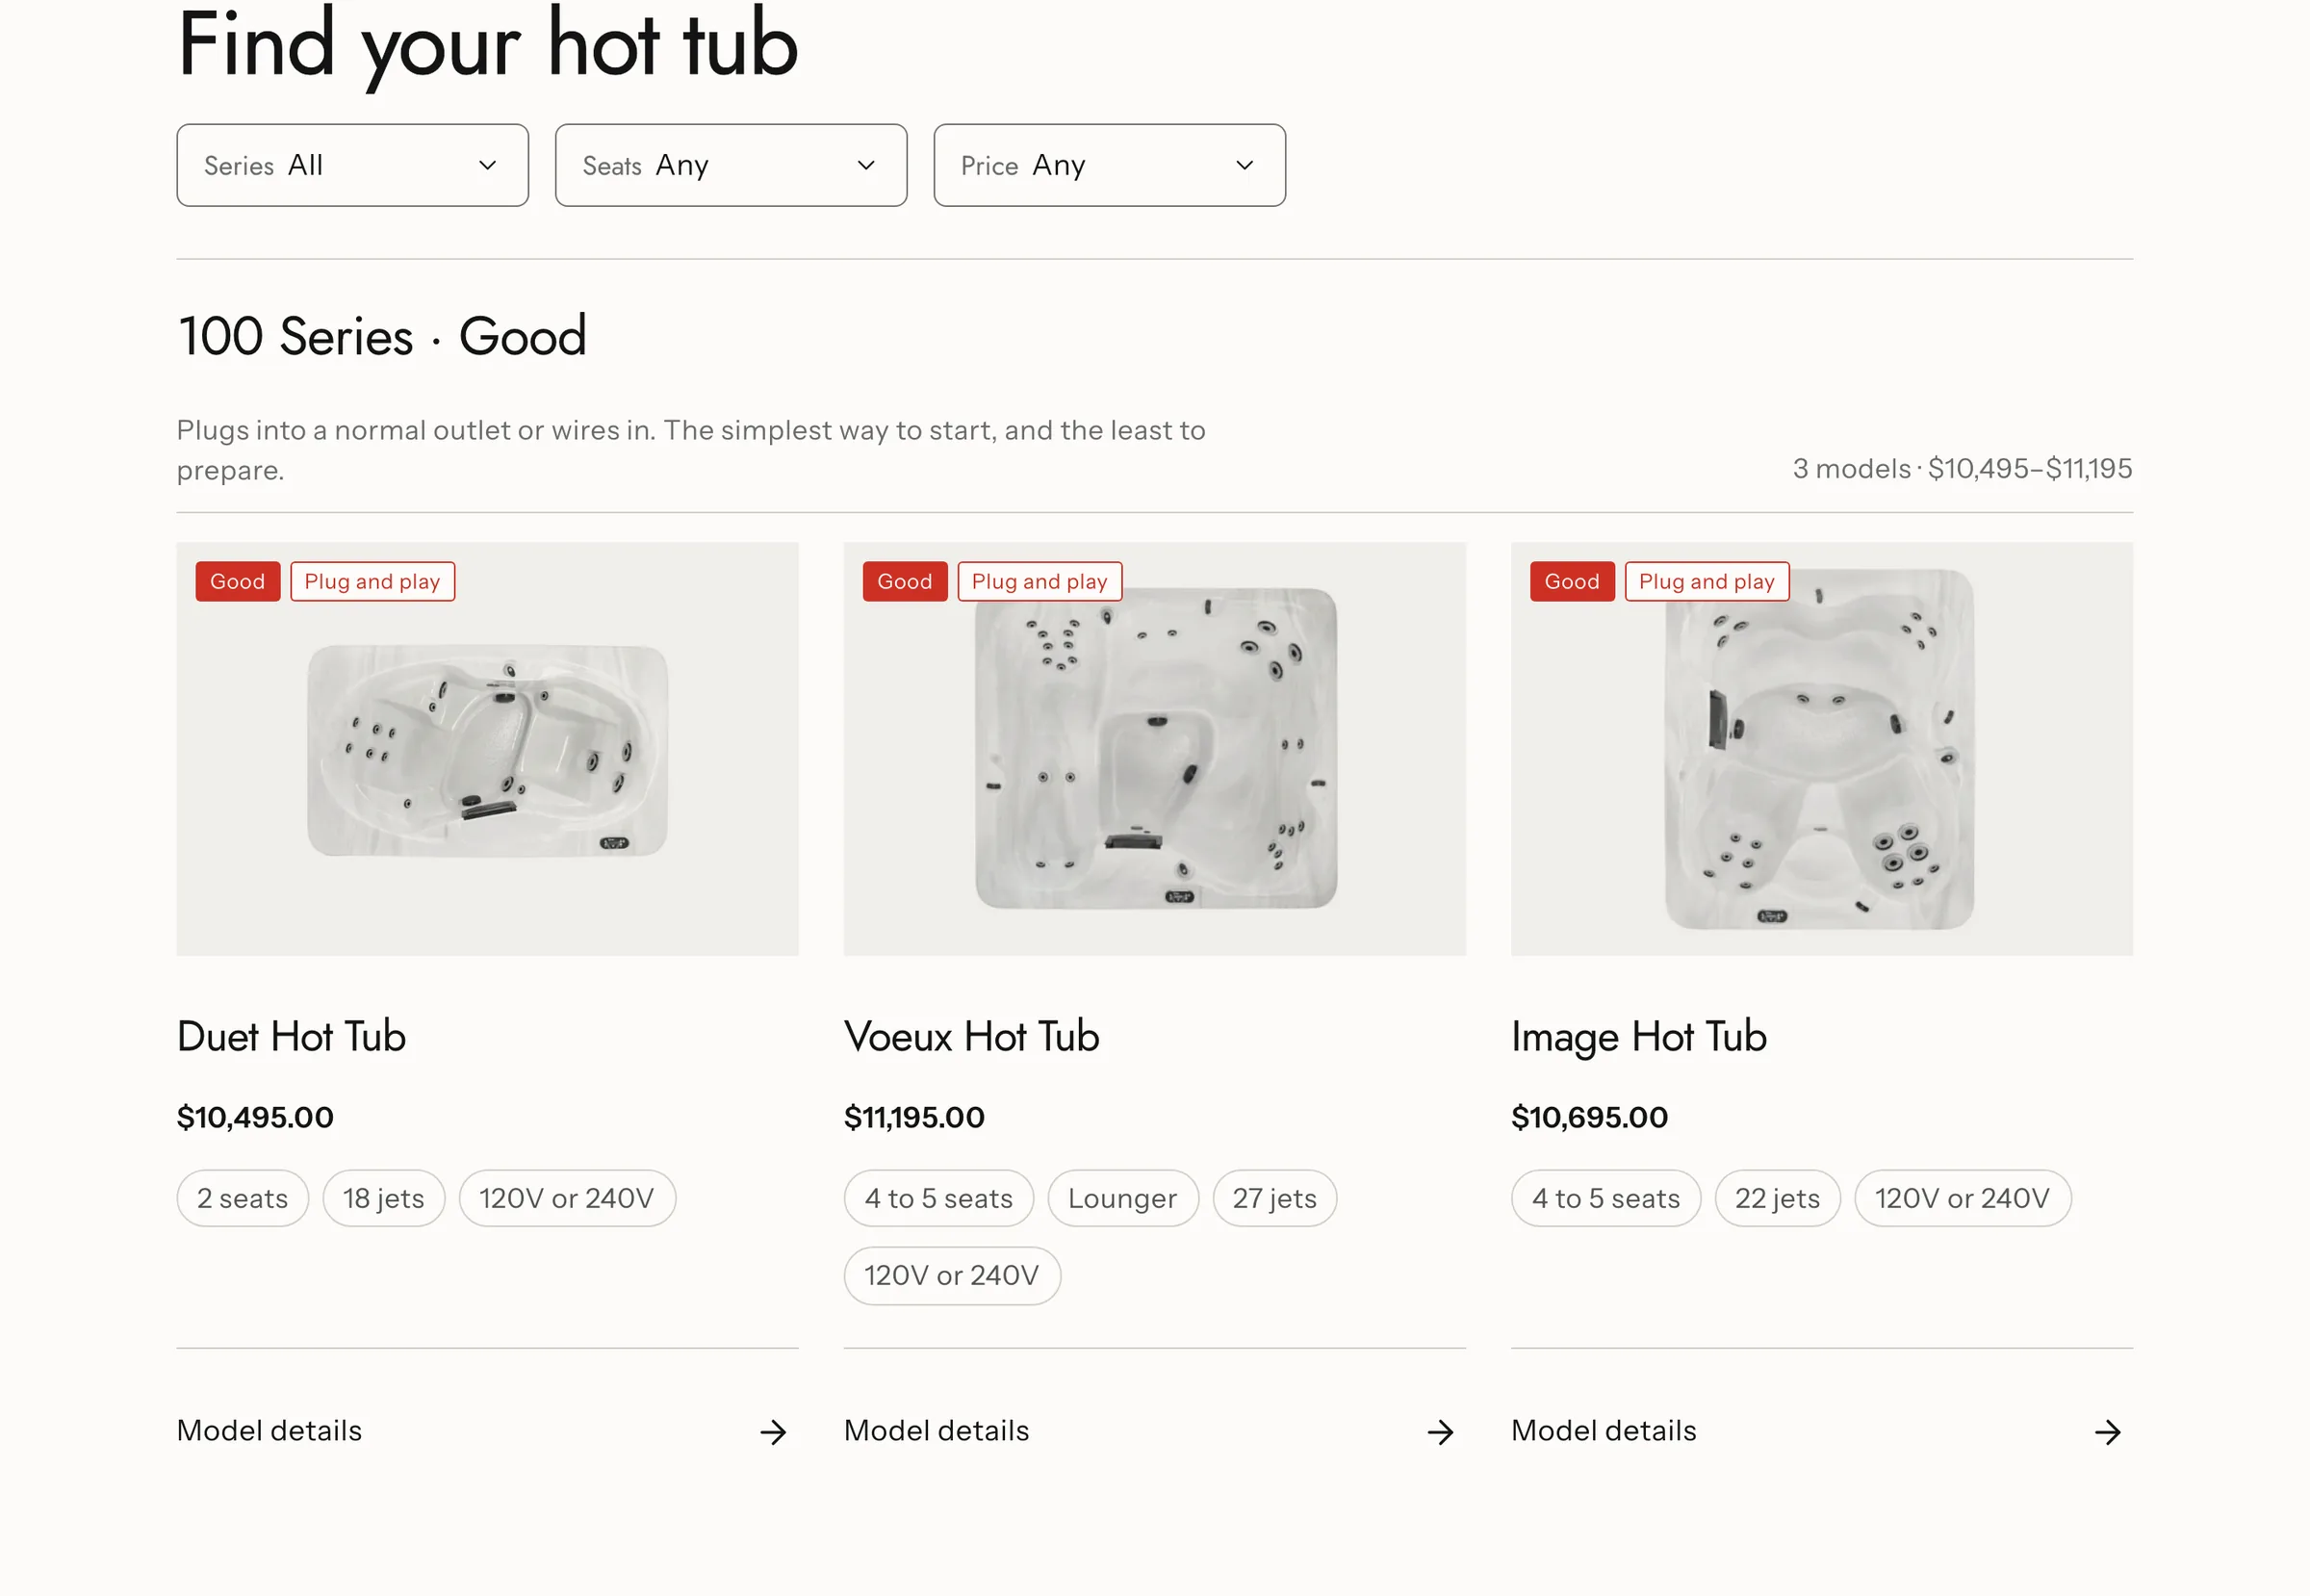Click the 2 seats tag

[x=243, y=1198]
